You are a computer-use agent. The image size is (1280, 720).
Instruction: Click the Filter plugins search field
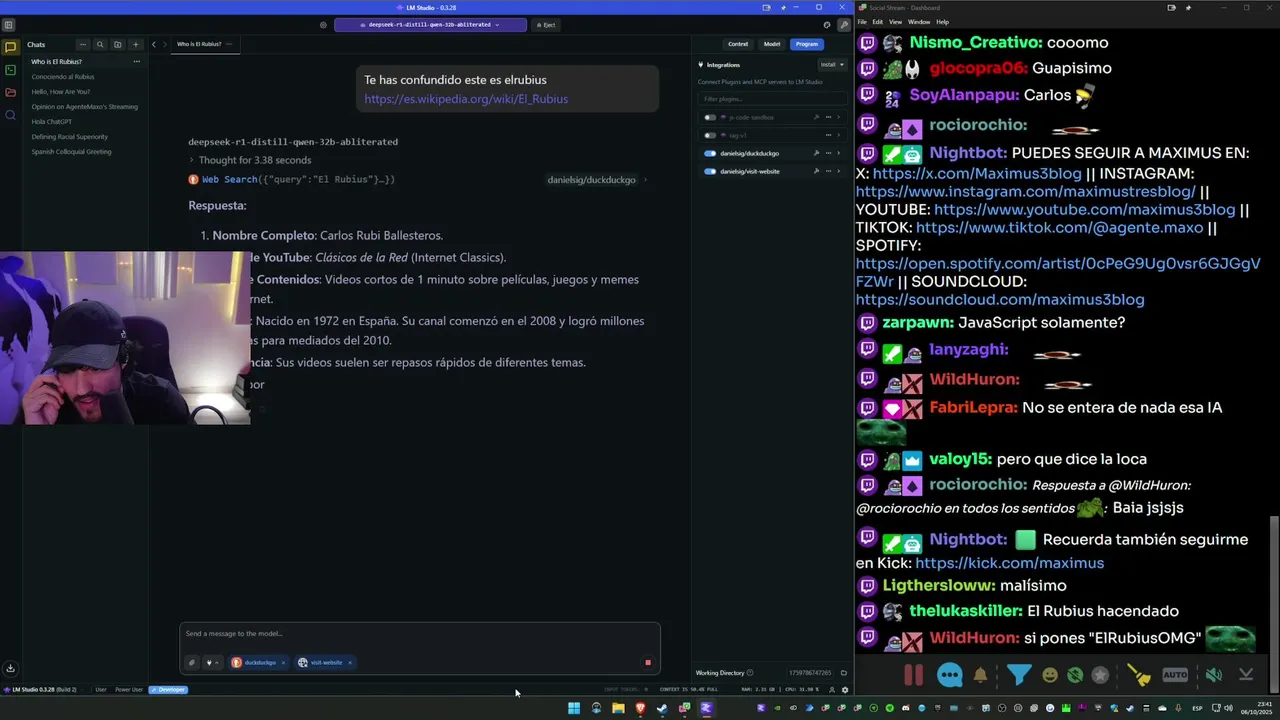pyautogui.click(x=772, y=99)
